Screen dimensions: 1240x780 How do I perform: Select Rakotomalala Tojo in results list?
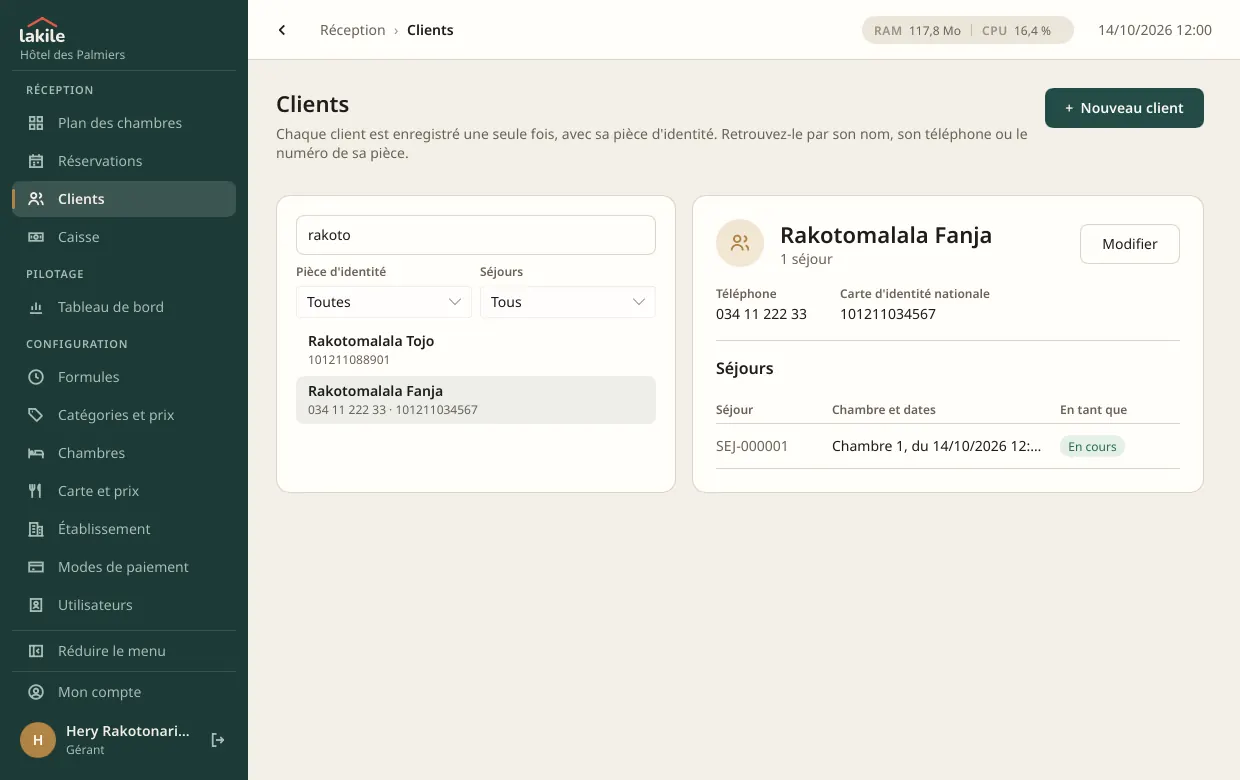[x=476, y=350]
